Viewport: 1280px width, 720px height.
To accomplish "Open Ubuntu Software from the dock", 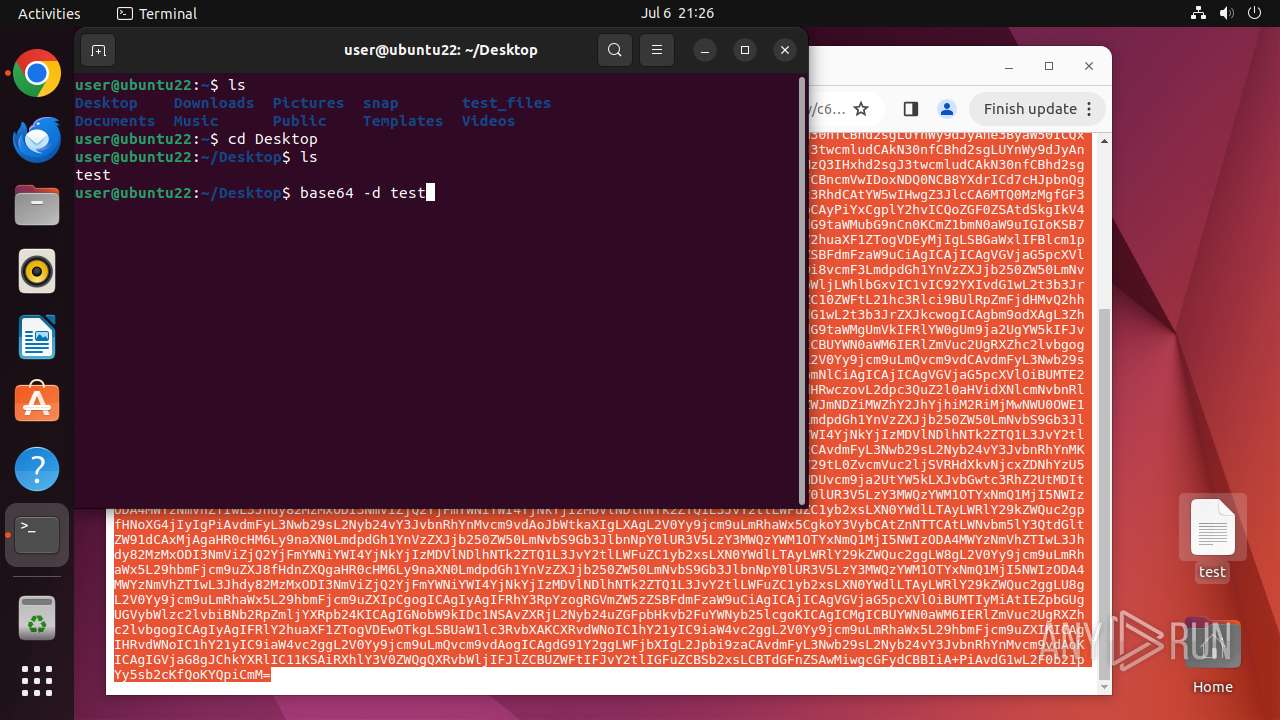I will (37, 403).
